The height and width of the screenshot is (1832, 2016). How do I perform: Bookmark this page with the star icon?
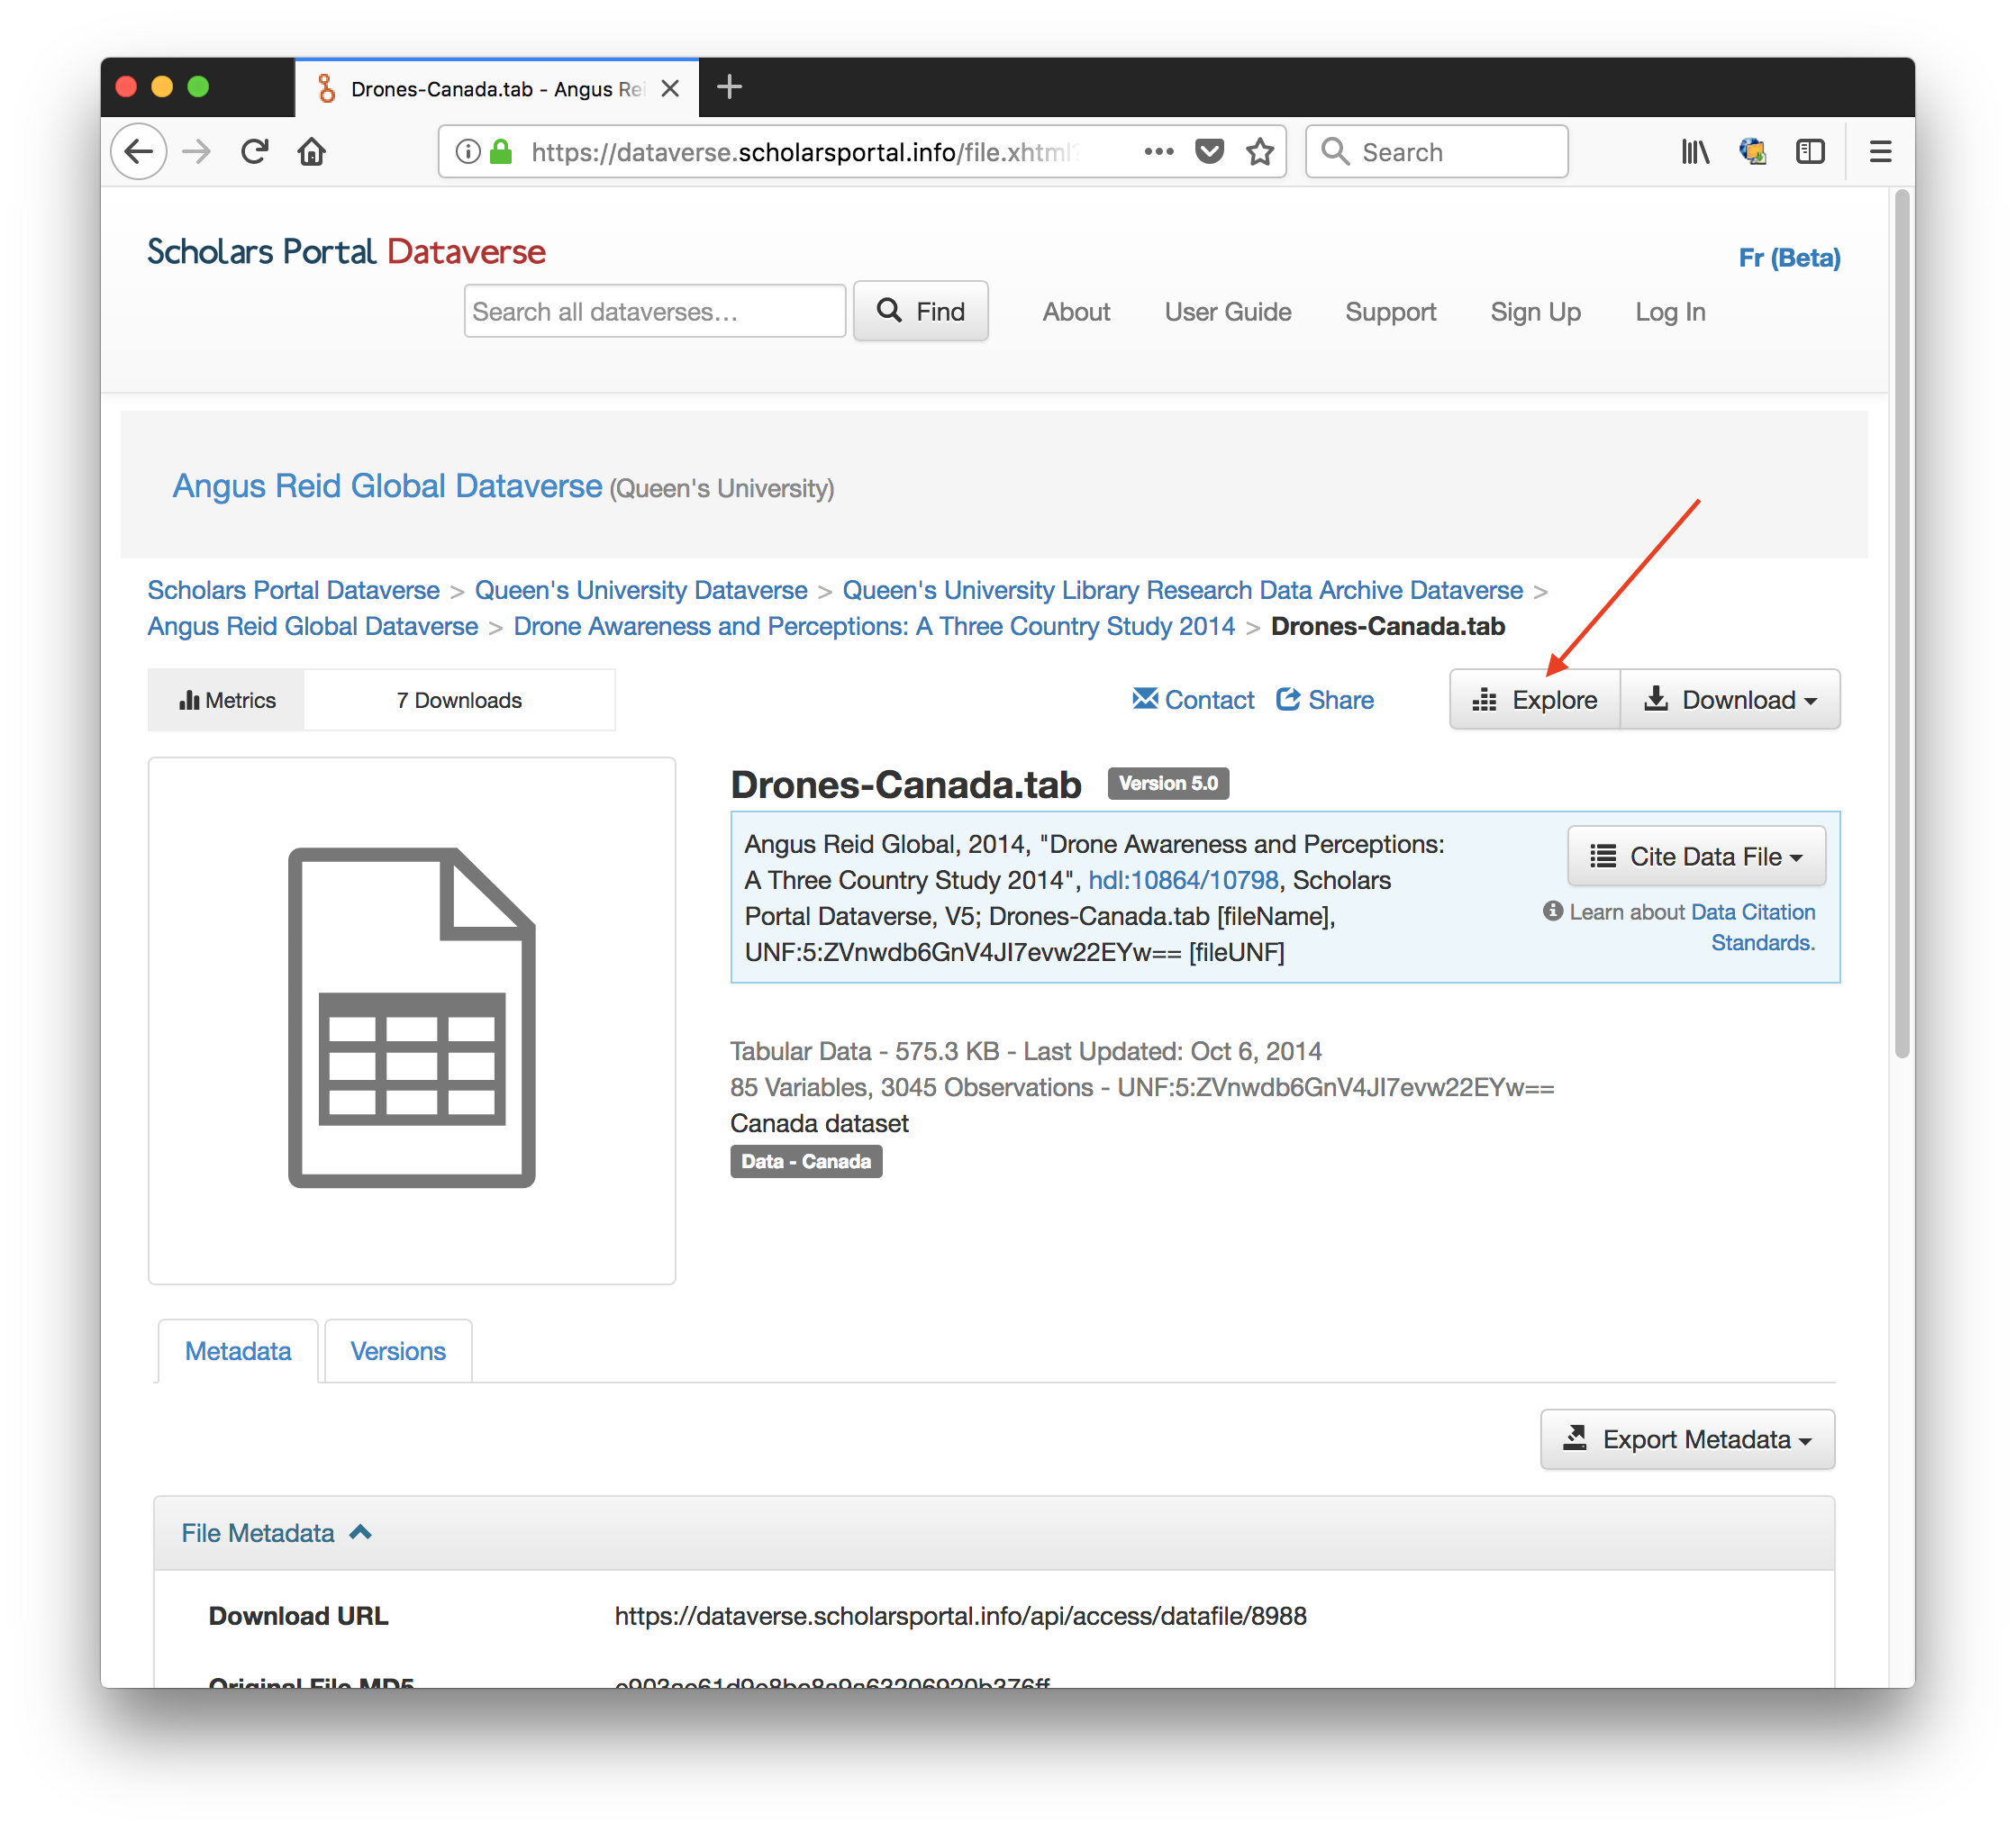pos(1259,152)
